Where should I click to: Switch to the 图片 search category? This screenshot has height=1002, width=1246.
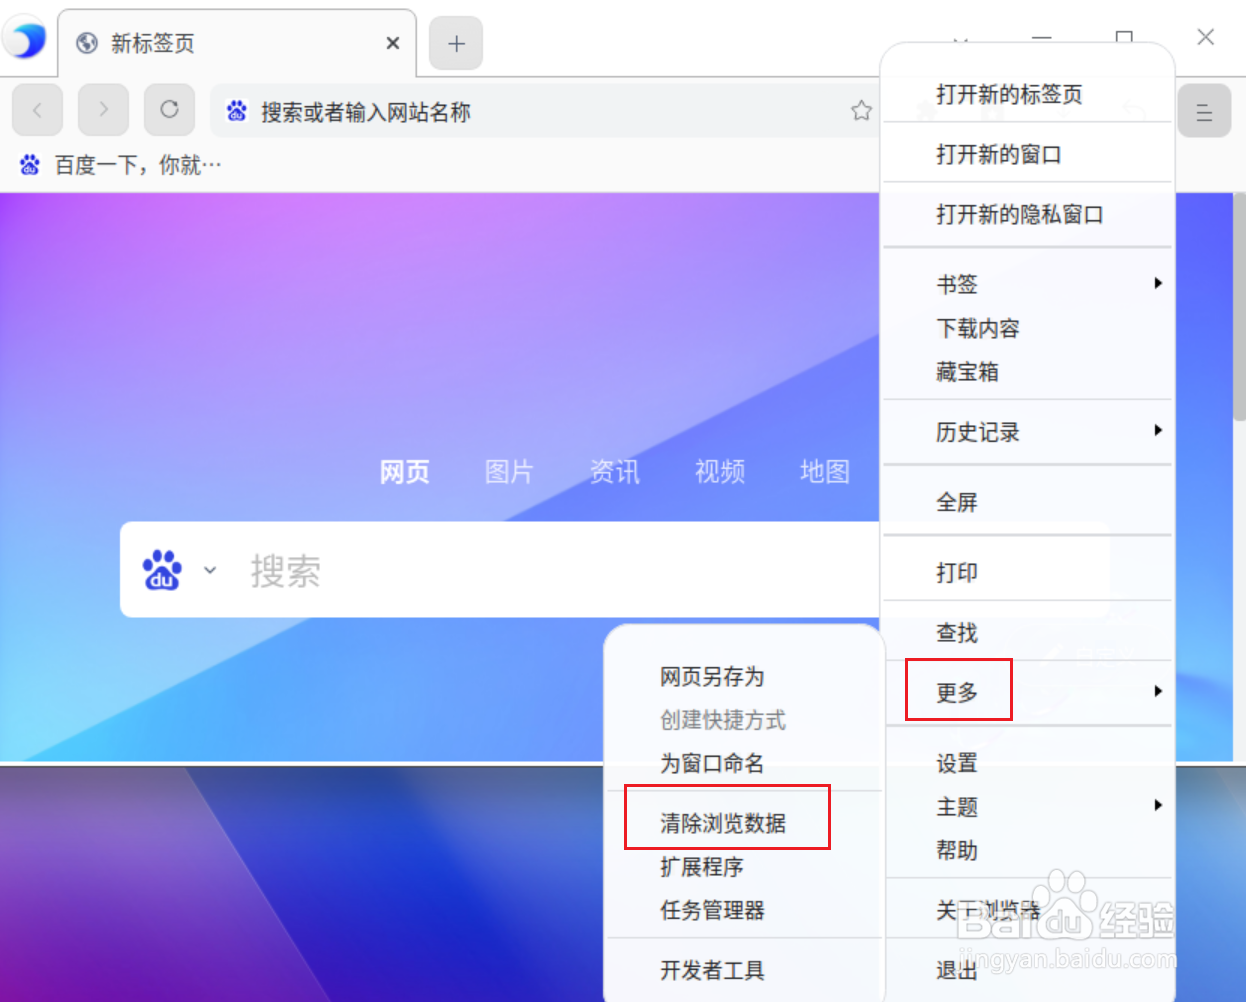point(509,472)
